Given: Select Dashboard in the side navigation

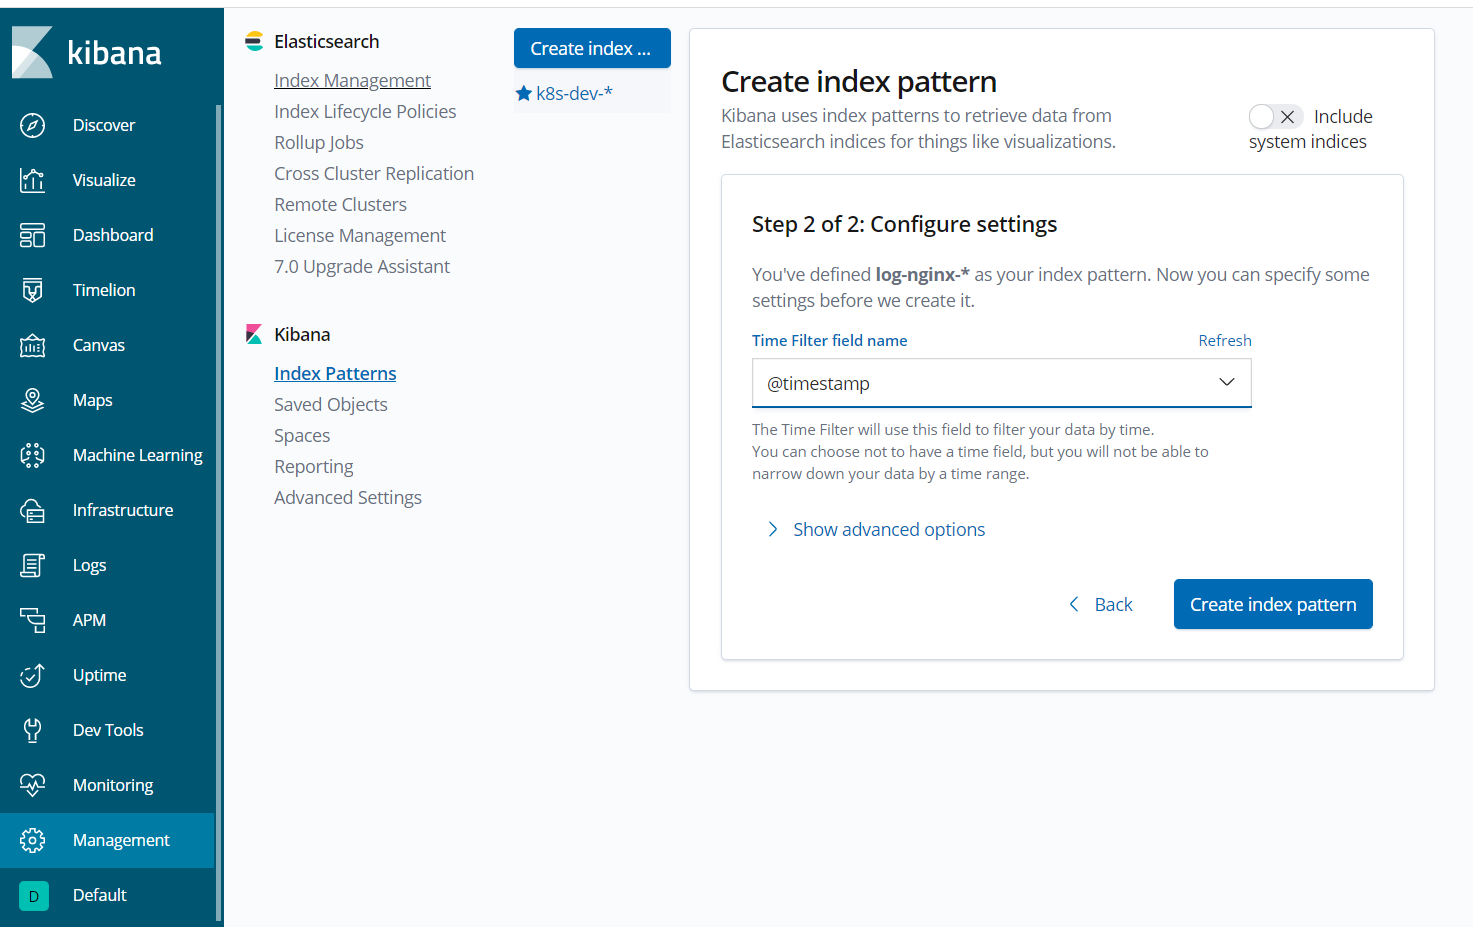Looking at the screenshot, I should coord(113,235).
